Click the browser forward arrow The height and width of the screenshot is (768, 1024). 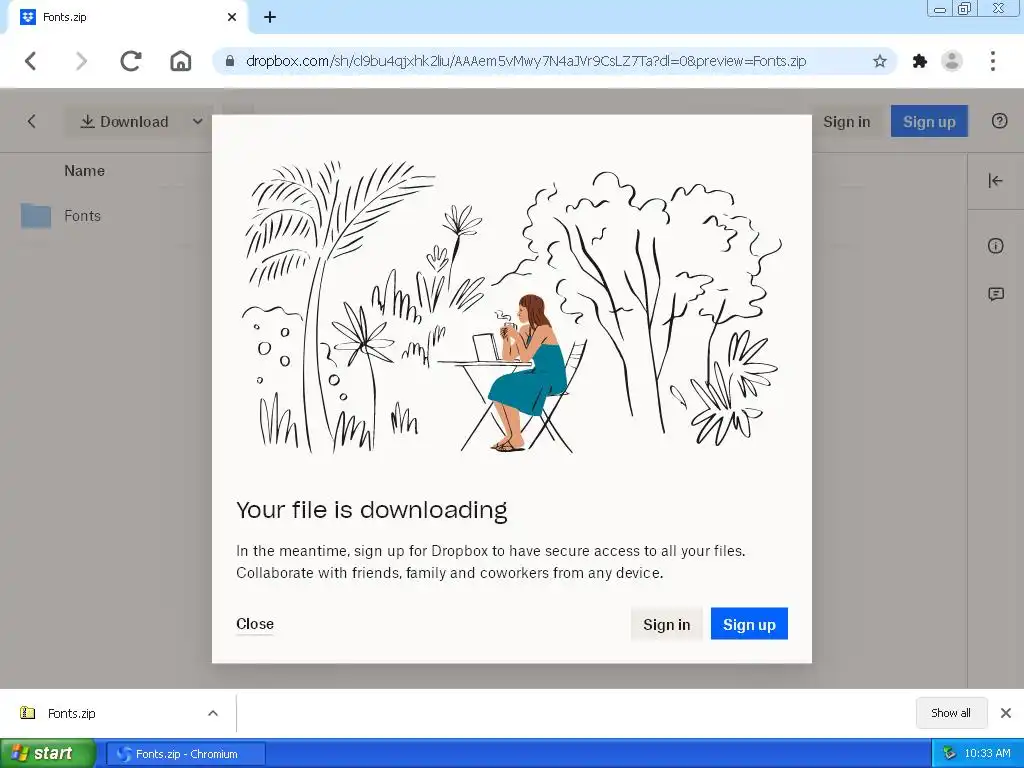coord(81,61)
